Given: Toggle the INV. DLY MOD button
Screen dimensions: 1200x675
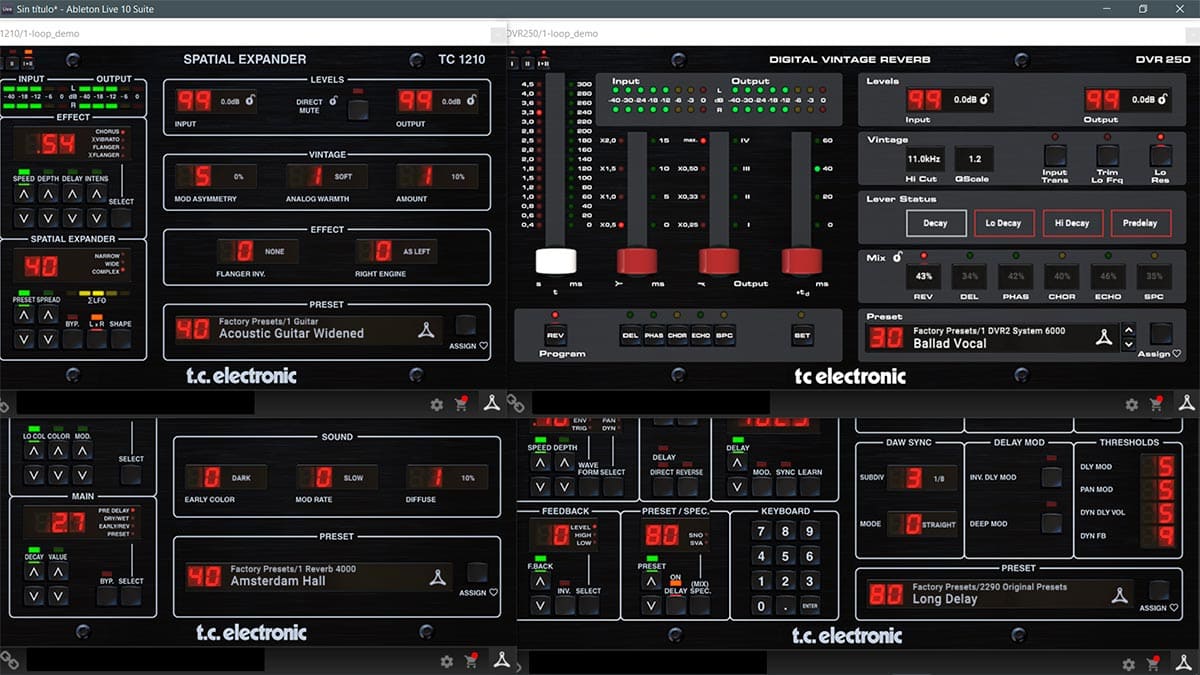Looking at the screenshot, I should (x=1050, y=477).
